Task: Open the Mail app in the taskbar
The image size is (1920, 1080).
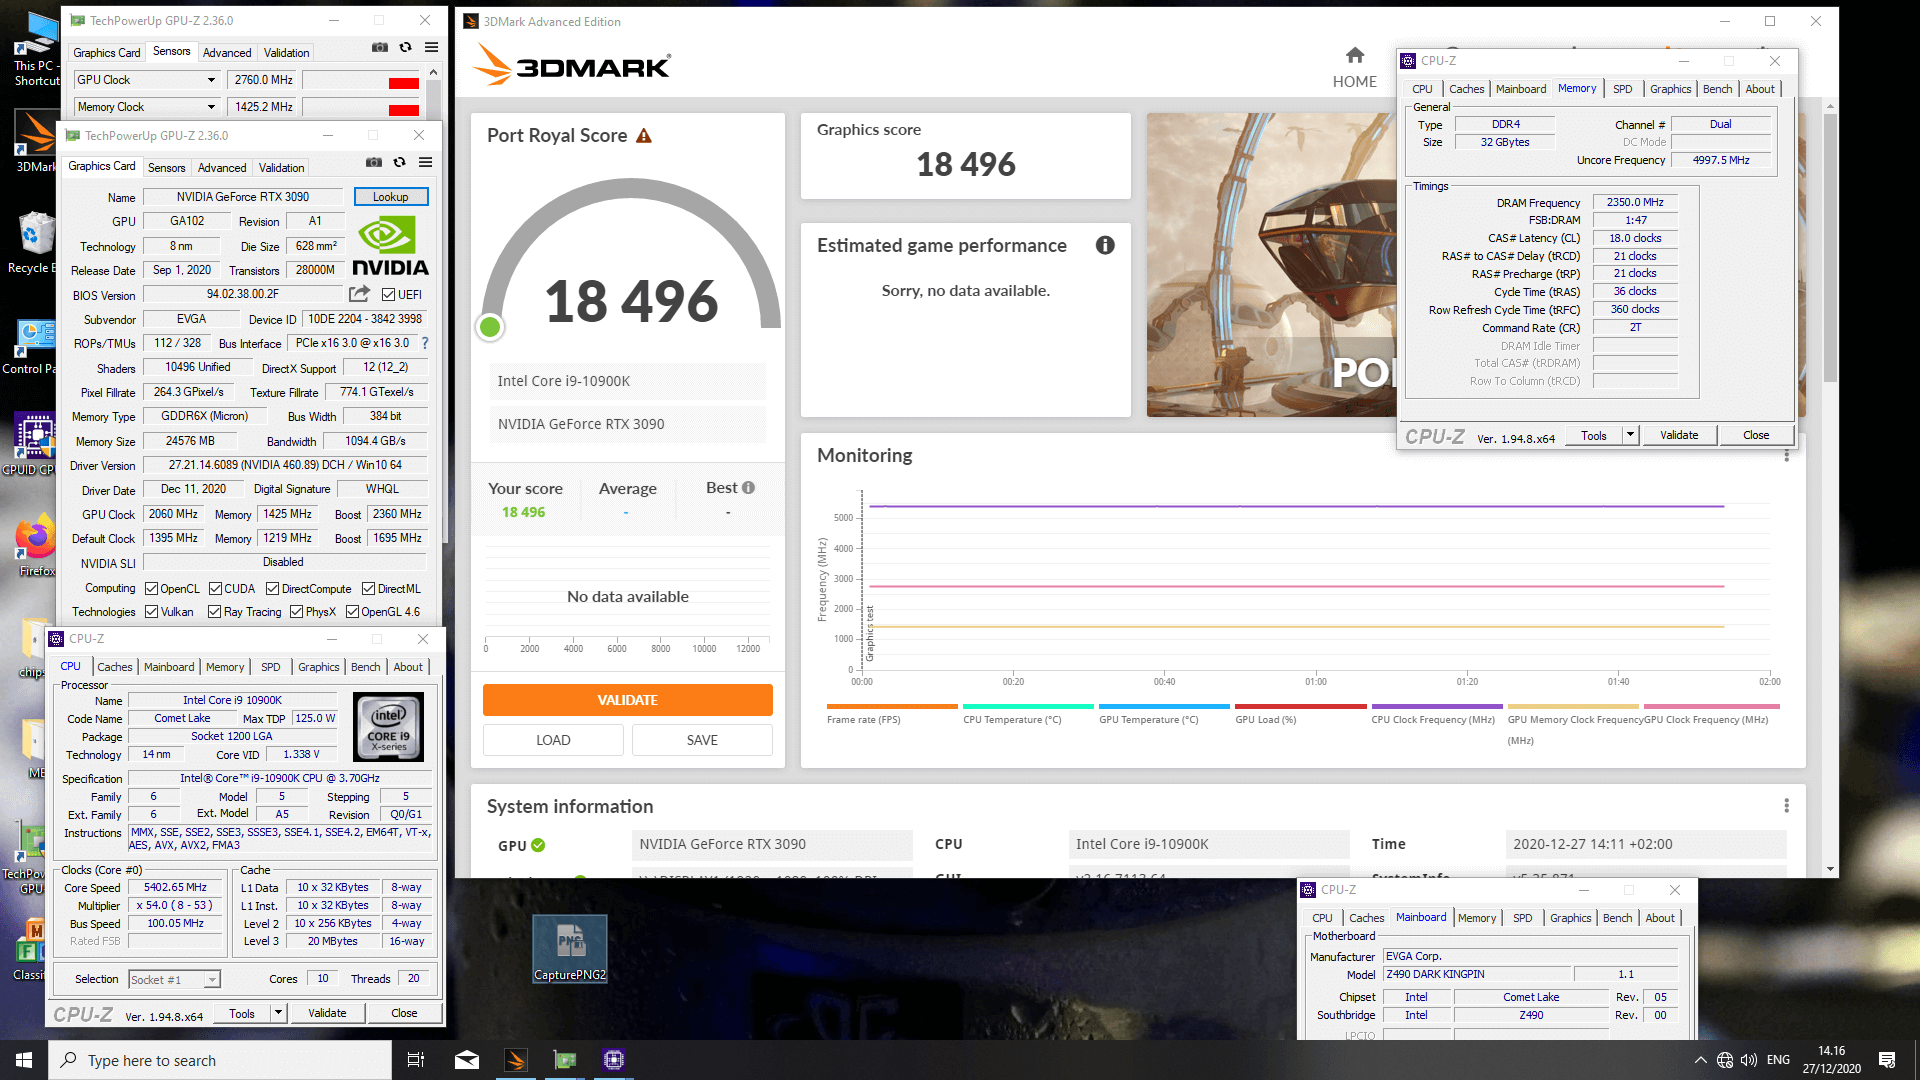Action: click(467, 1060)
